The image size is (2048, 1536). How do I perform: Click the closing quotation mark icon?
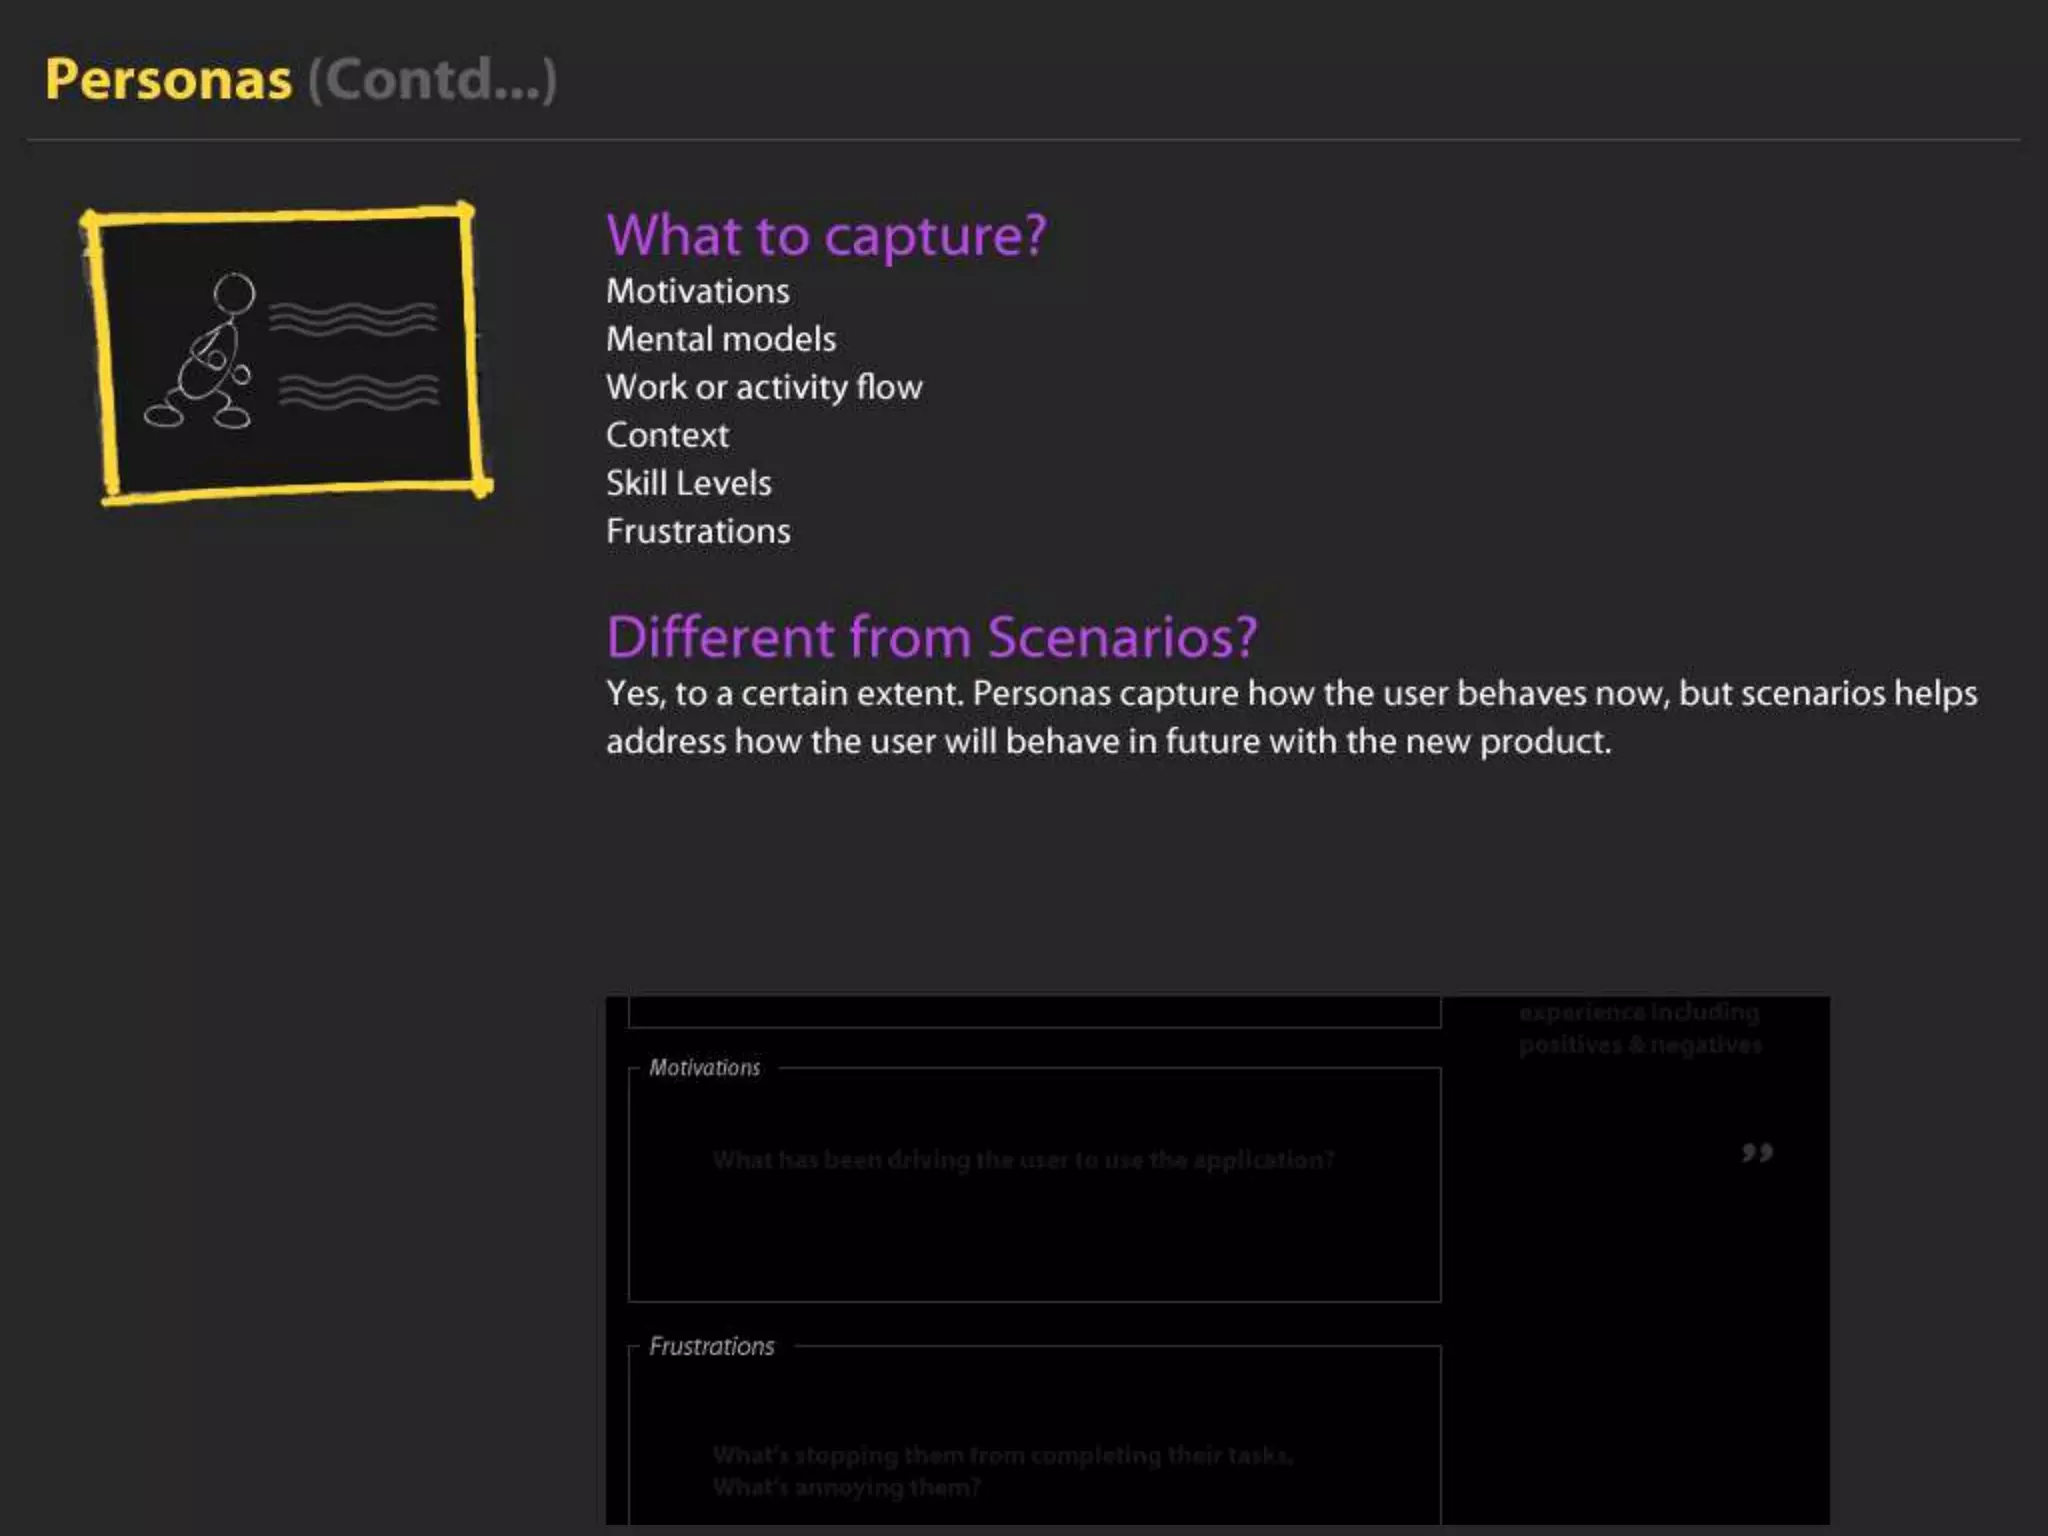(x=1757, y=1153)
